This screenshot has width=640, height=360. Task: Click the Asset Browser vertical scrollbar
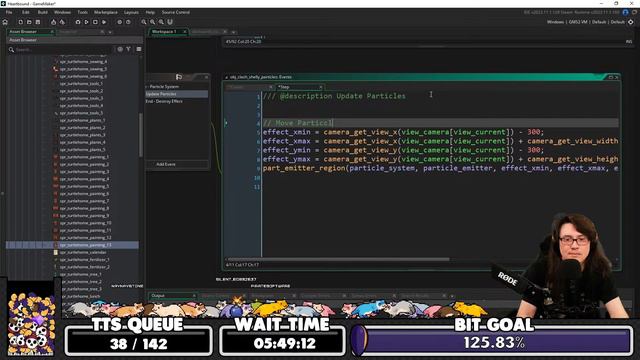(141, 135)
